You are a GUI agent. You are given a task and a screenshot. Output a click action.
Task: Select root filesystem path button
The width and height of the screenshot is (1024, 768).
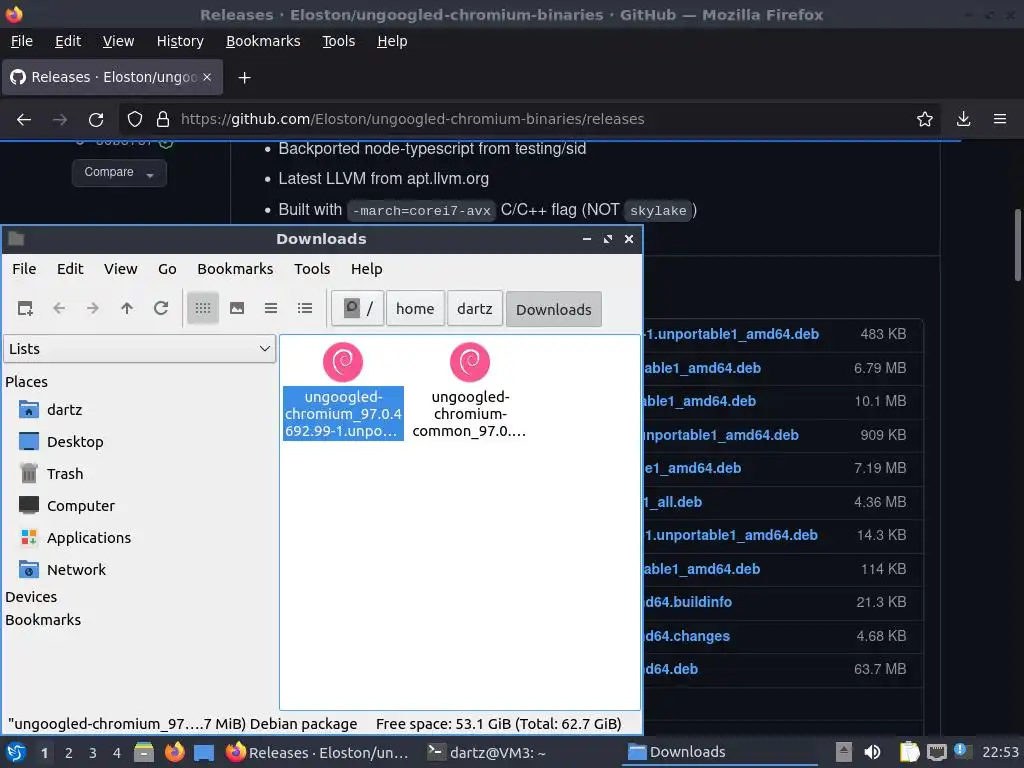[x=358, y=308]
